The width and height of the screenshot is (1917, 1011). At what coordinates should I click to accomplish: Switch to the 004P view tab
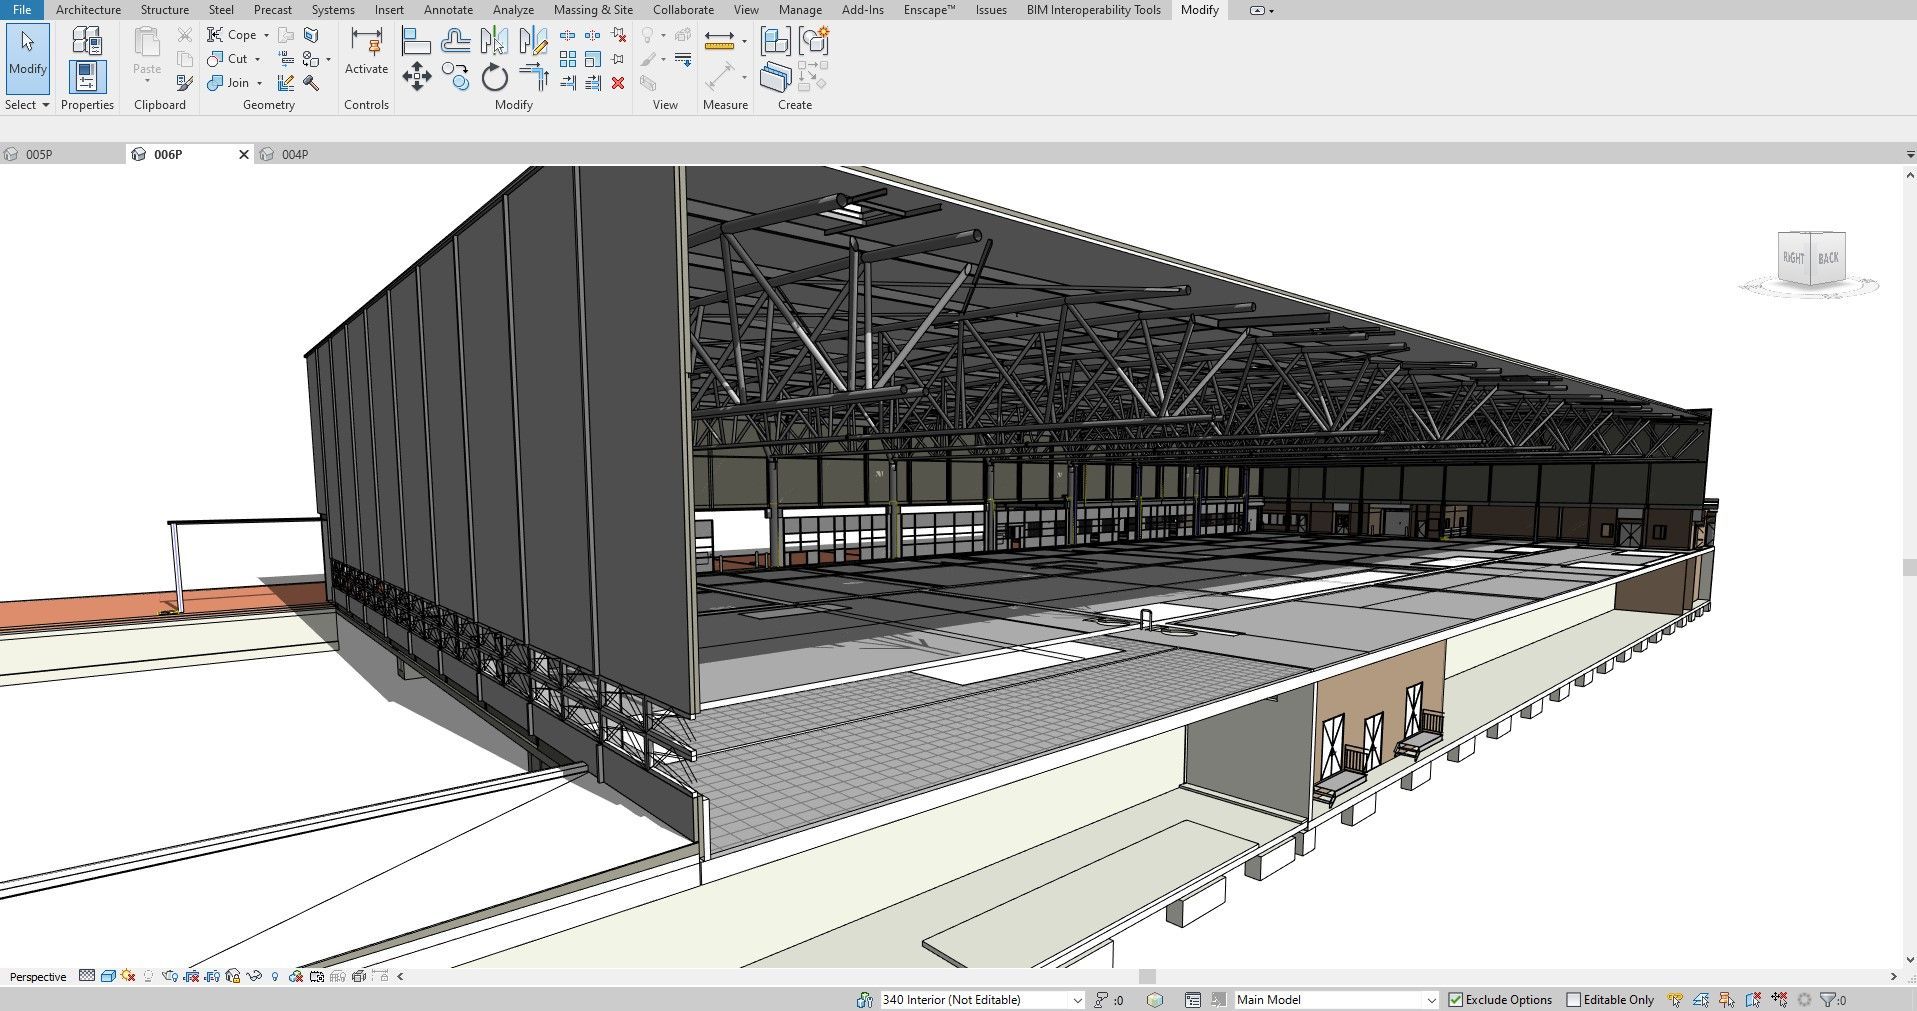click(294, 155)
